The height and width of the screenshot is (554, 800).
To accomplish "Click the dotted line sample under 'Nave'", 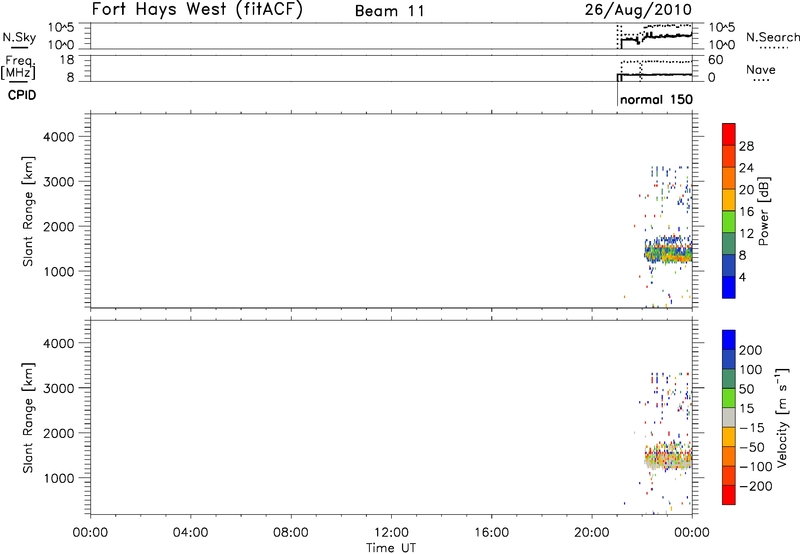I will [x=761, y=80].
